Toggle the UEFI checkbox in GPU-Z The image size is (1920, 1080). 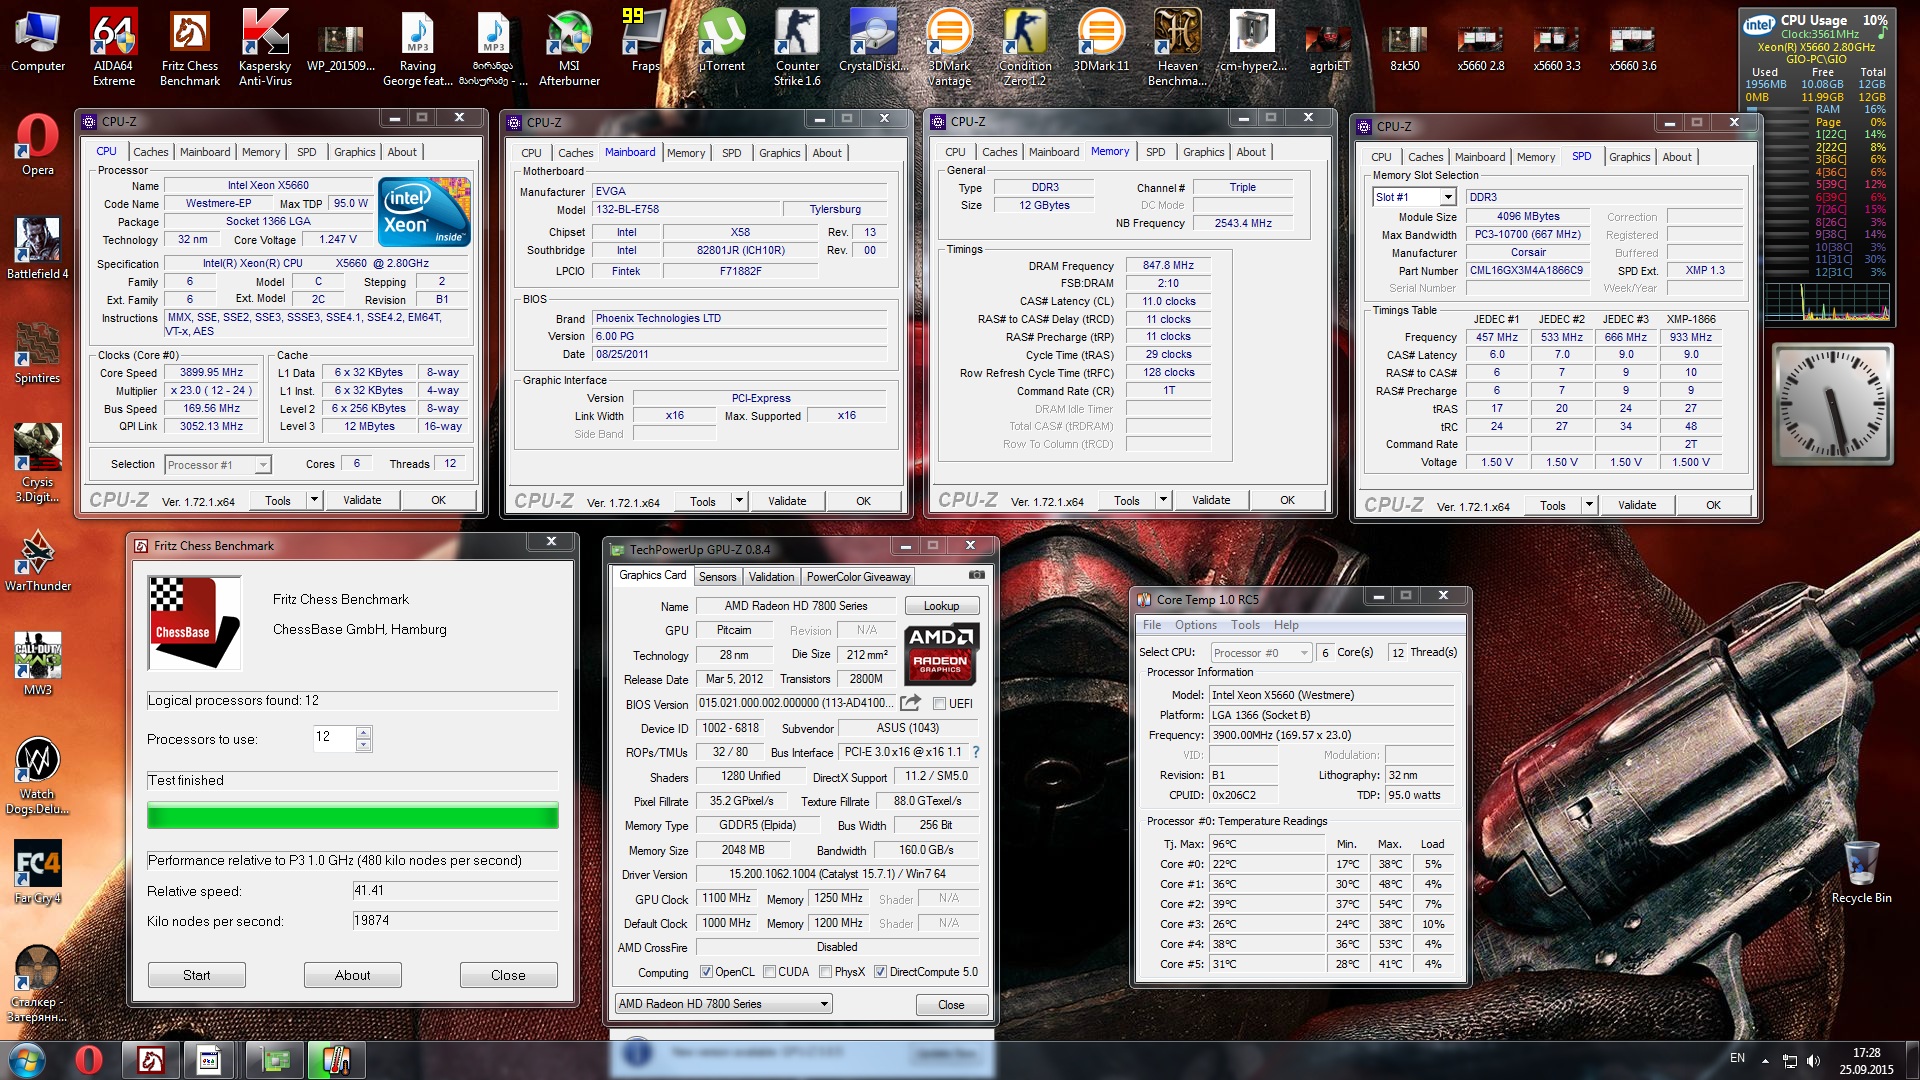[939, 704]
